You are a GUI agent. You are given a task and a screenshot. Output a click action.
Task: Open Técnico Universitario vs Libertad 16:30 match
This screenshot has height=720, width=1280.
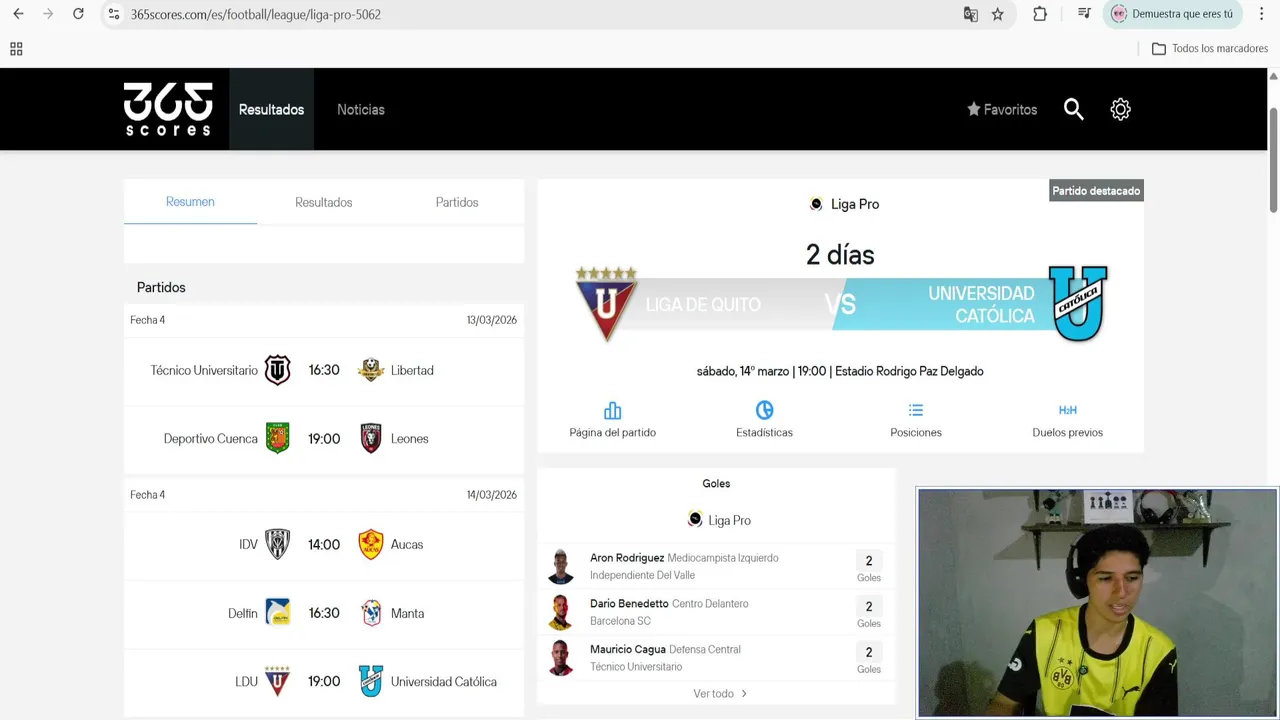click(x=324, y=371)
